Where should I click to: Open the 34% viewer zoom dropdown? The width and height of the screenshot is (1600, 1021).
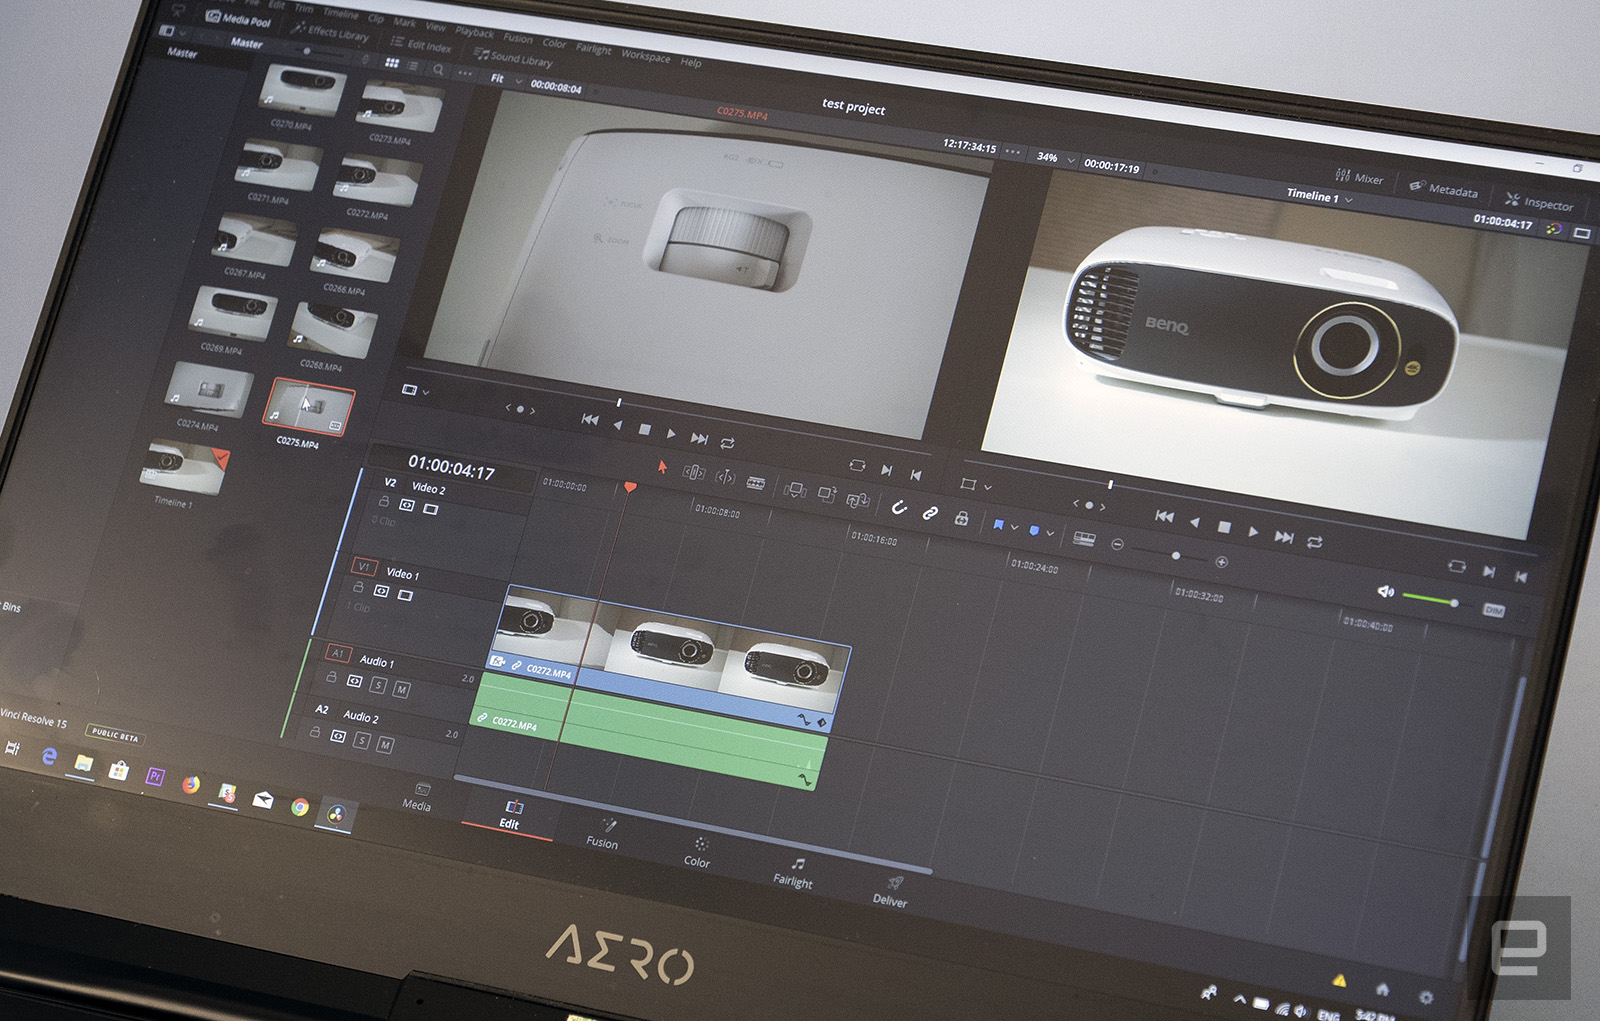[x=1055, y=158]
